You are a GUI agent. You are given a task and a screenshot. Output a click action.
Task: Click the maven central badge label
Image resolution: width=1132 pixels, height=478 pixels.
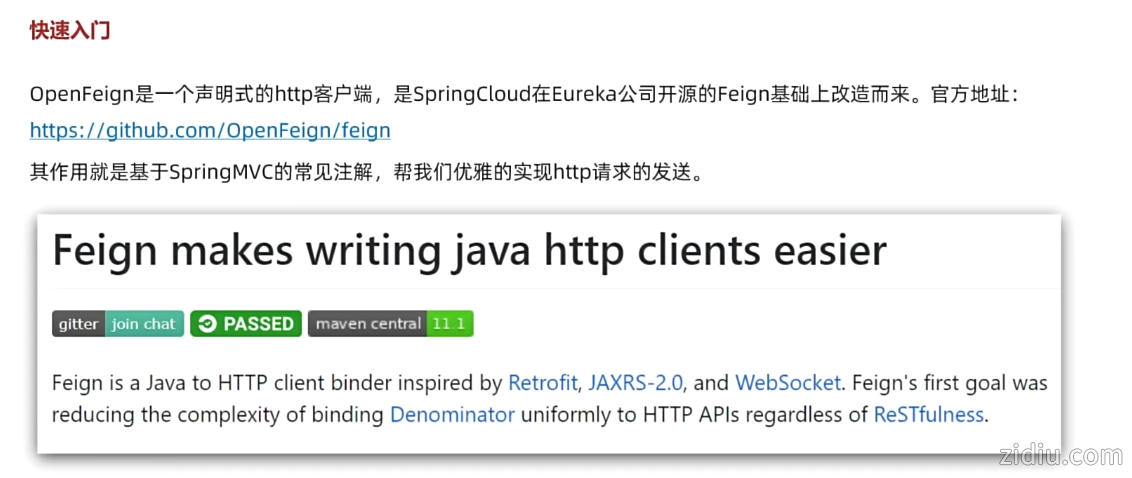(x=367, y=324)
